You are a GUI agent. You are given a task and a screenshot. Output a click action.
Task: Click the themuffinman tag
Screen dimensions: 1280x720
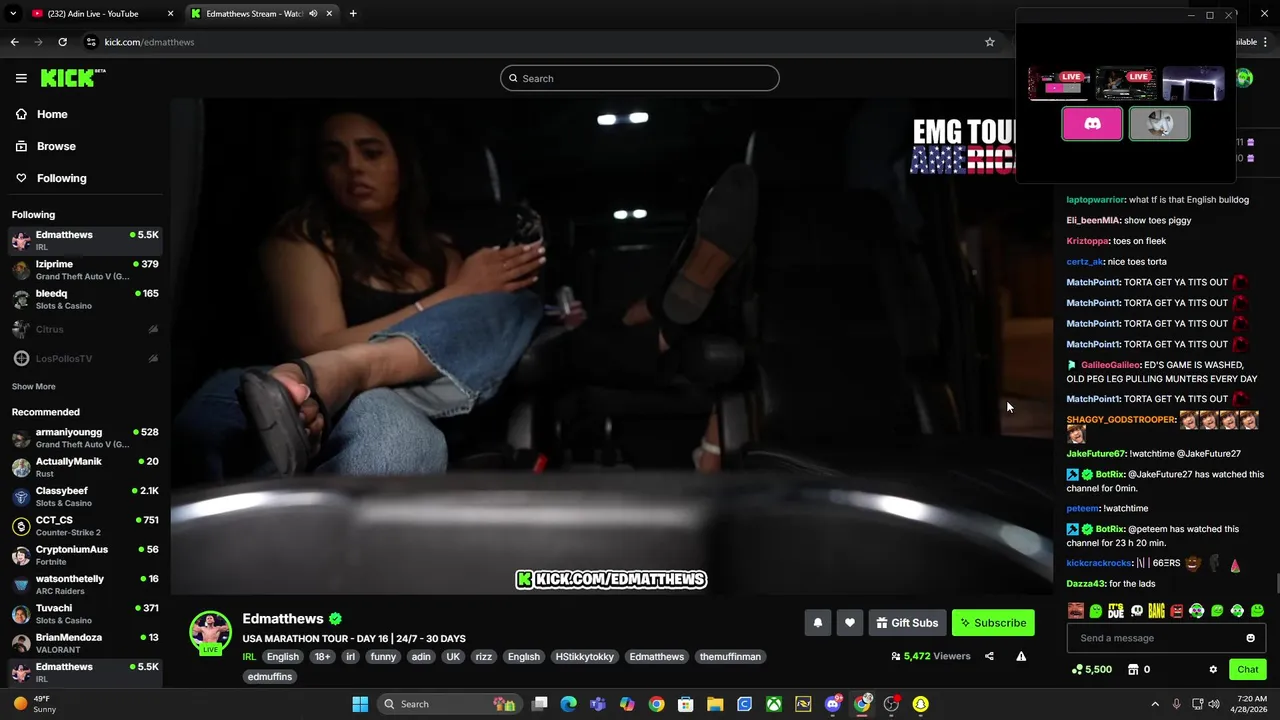[730, 657]
